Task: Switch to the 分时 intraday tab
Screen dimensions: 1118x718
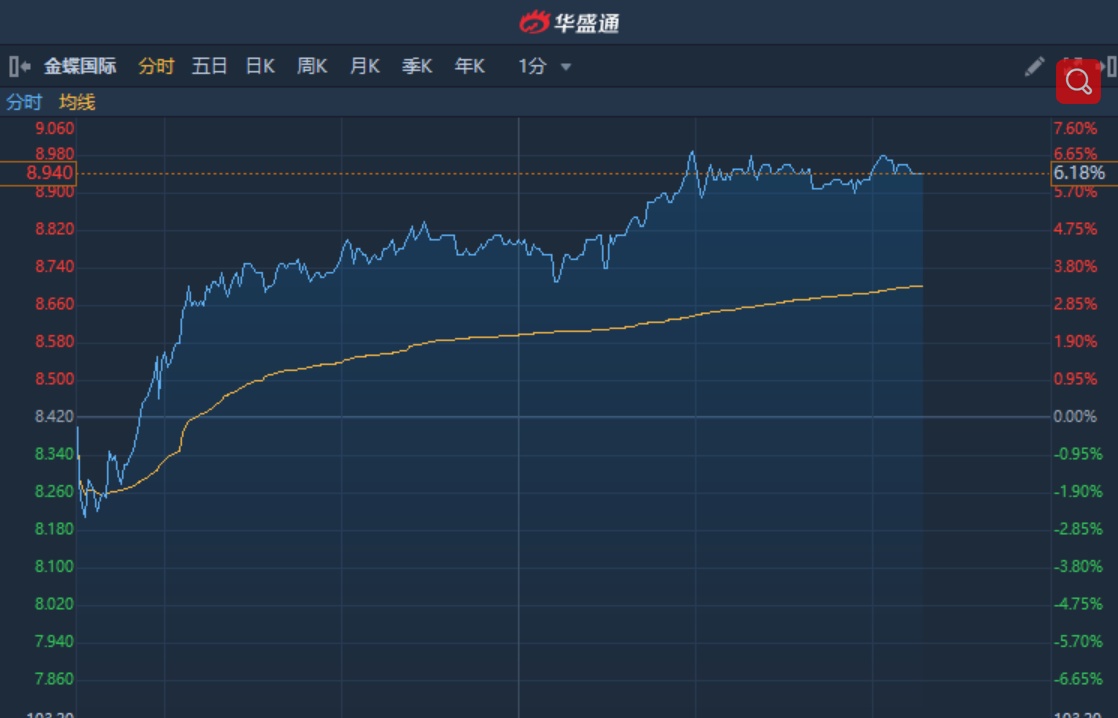Action: click(156, 67)
